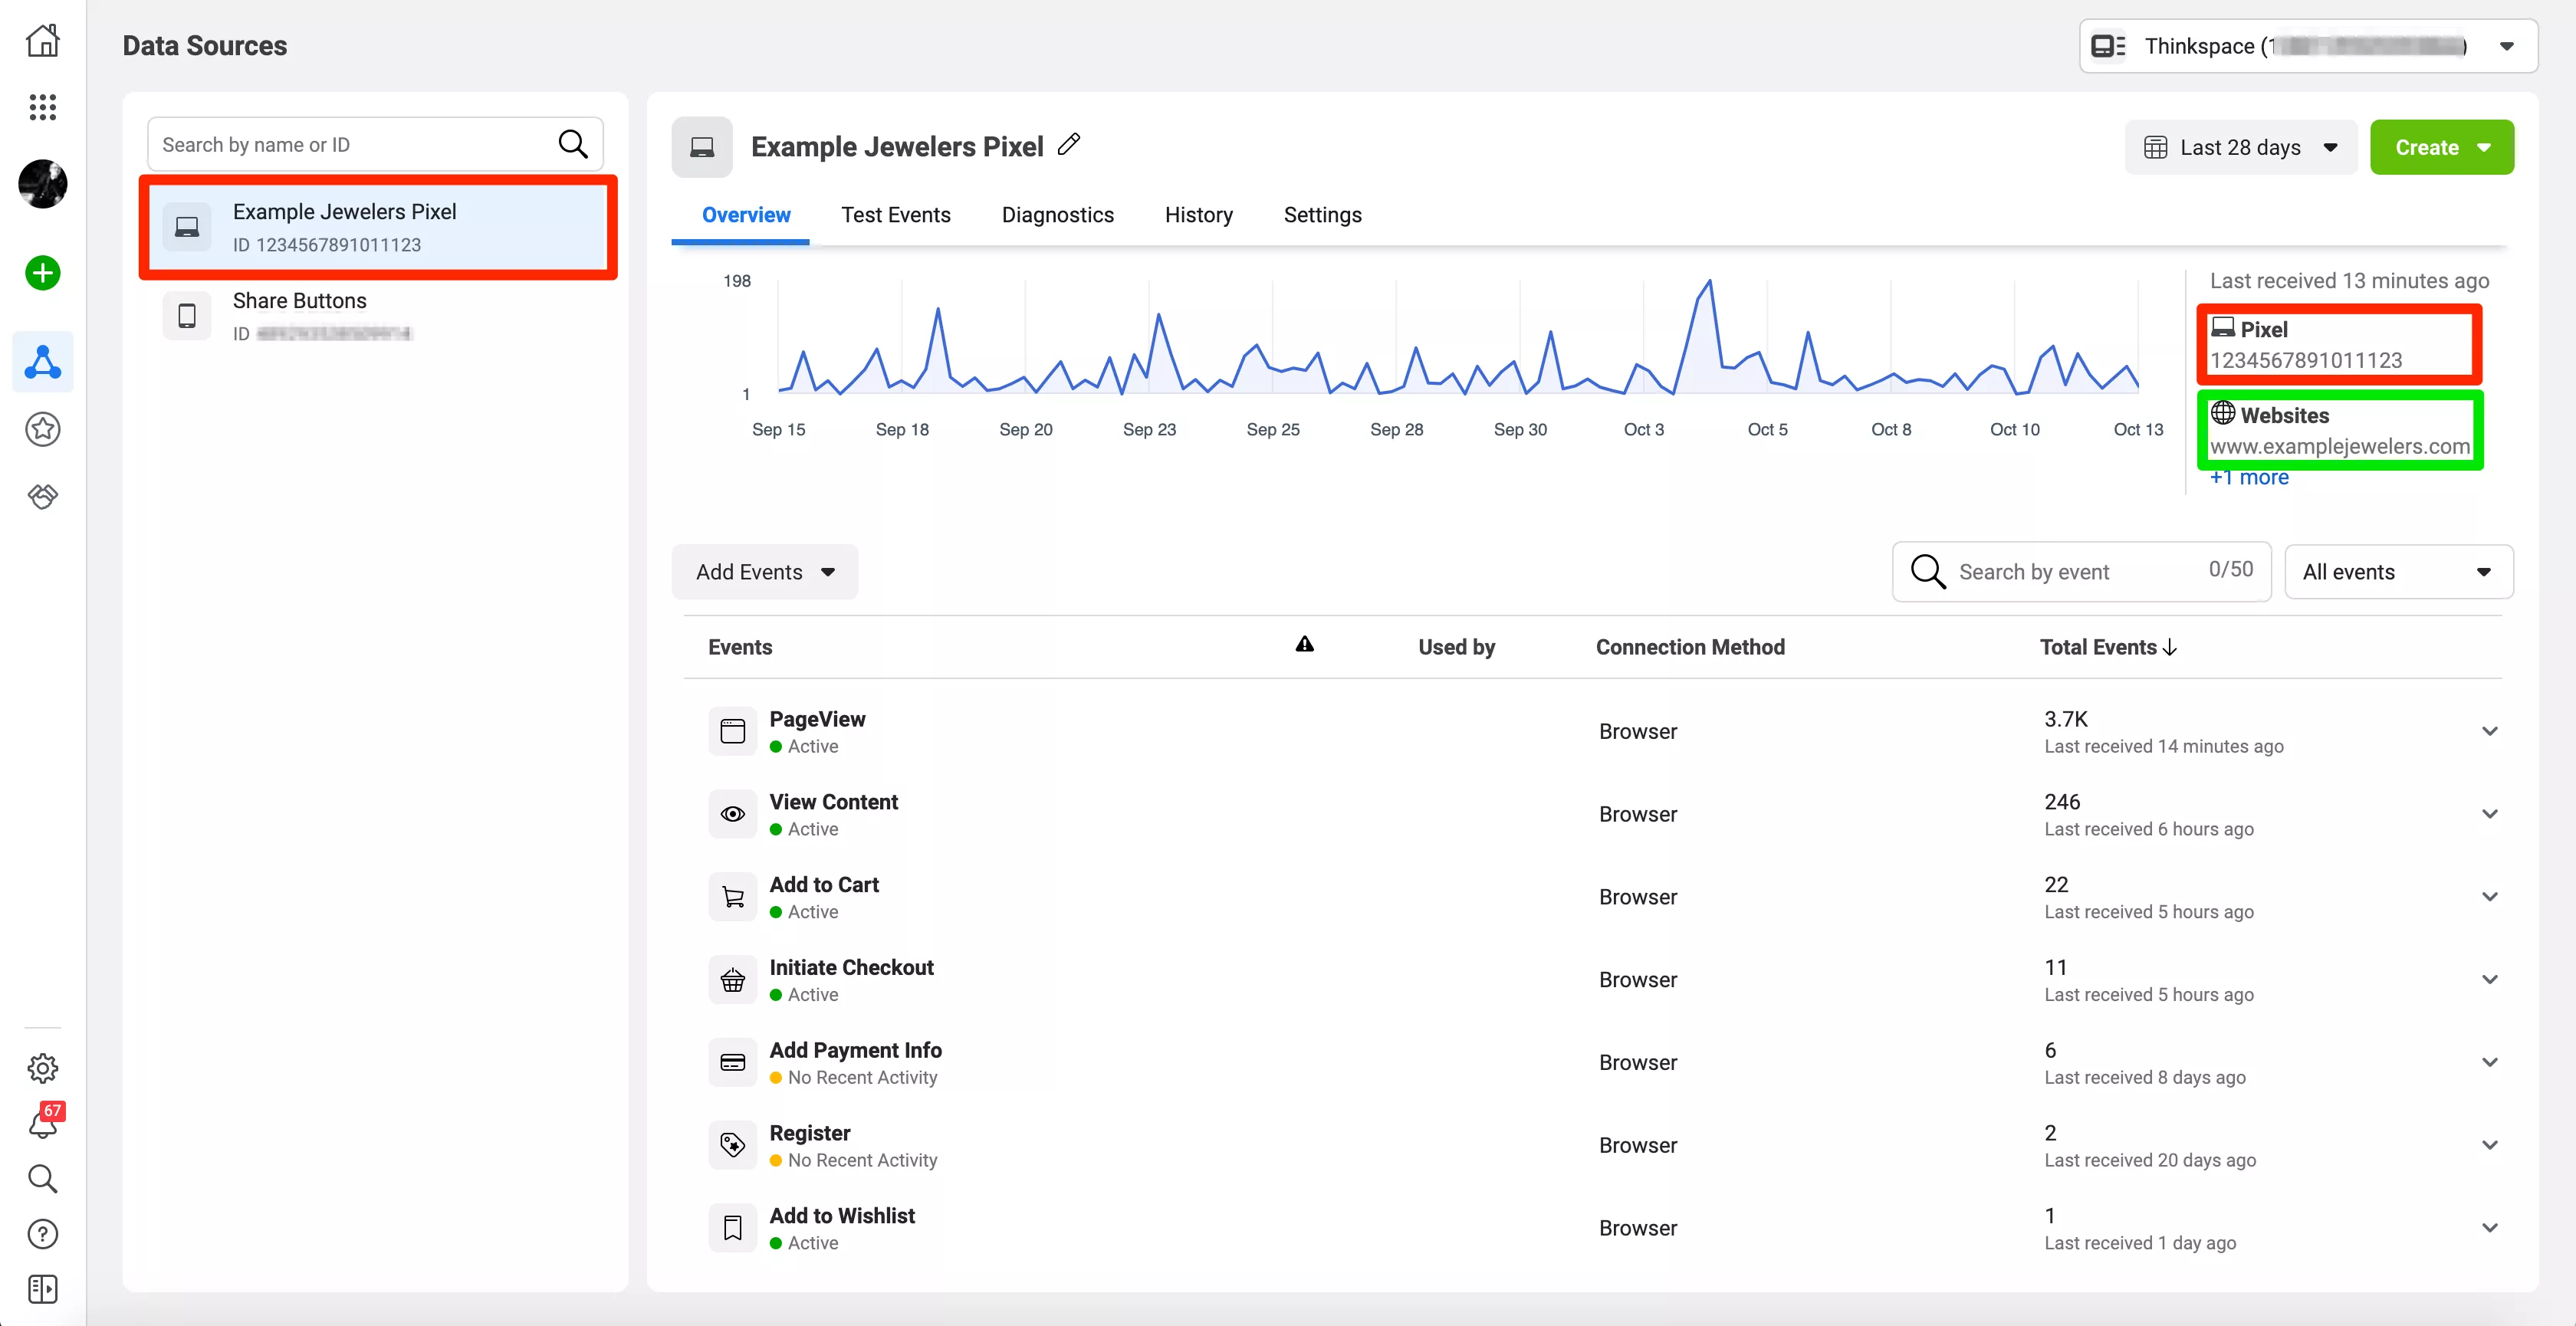Switch to the Diagnostics tab
Viewport: 2576px width, 1326px height.
[1057, 215]
